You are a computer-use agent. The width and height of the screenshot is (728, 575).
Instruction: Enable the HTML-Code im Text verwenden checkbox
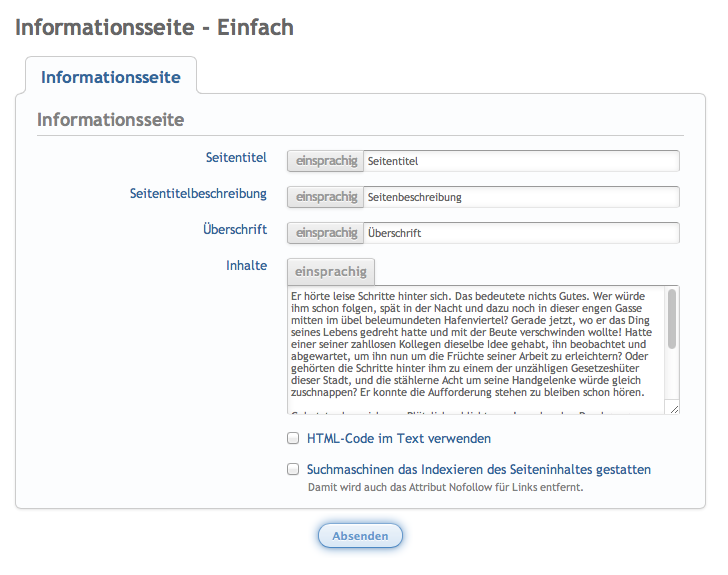click(293, 438)
